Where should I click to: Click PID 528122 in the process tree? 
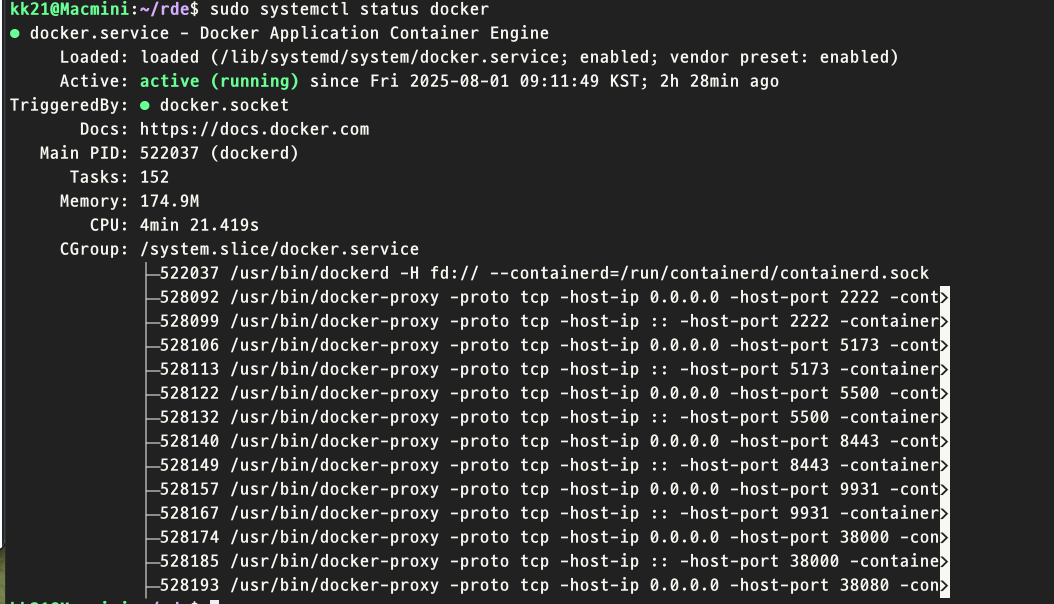tap(190, 393)
